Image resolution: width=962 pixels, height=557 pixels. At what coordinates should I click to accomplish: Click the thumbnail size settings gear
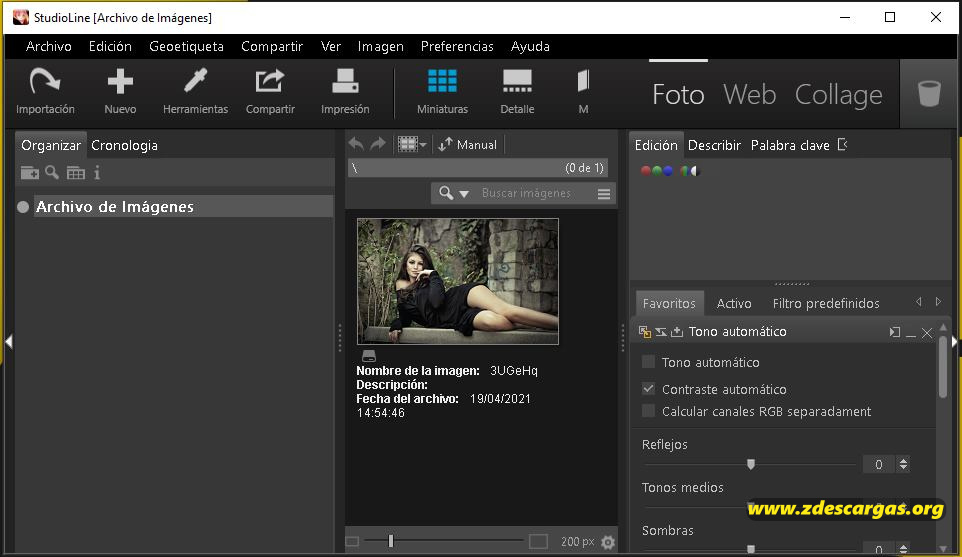pos(608,542)
